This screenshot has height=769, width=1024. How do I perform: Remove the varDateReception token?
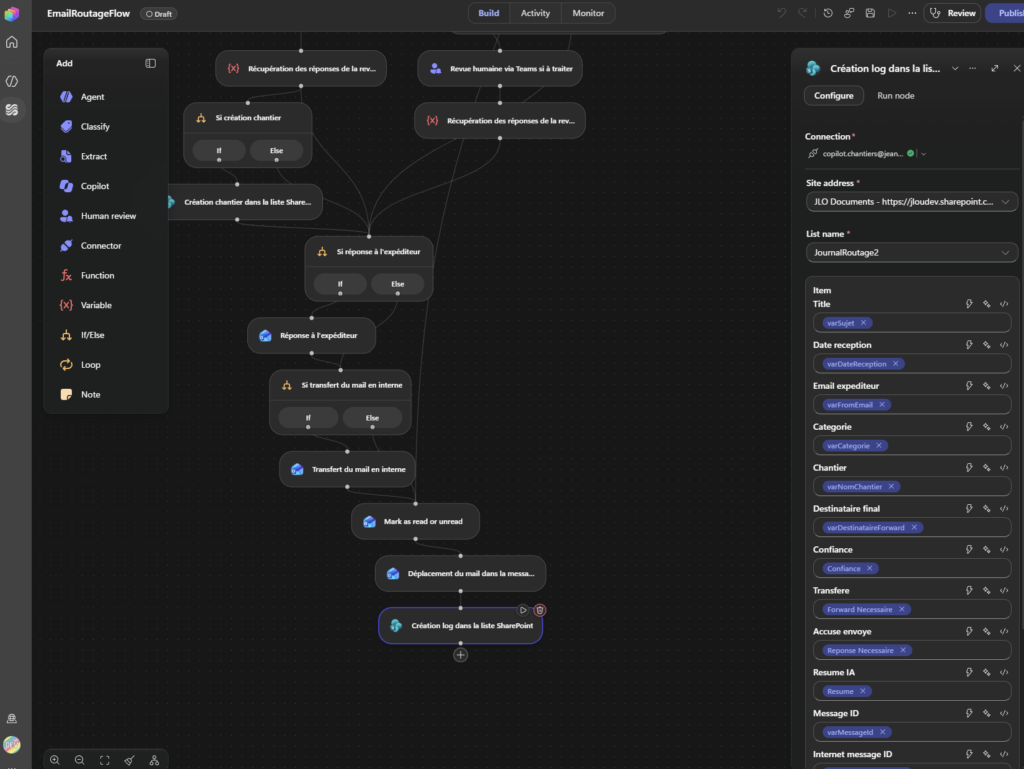tap(895, 364)
